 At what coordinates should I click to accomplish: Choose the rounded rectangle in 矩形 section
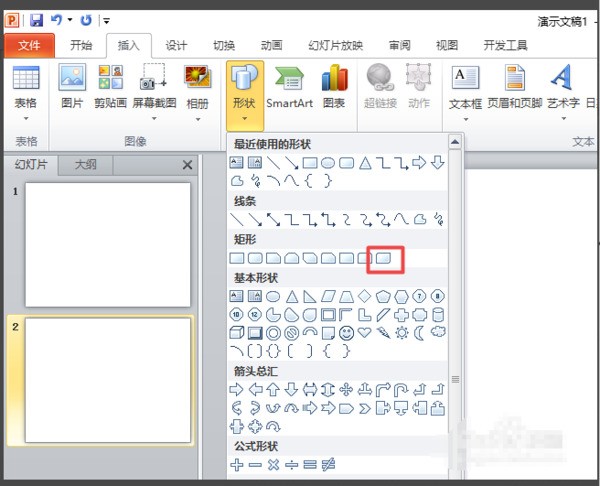255,258
